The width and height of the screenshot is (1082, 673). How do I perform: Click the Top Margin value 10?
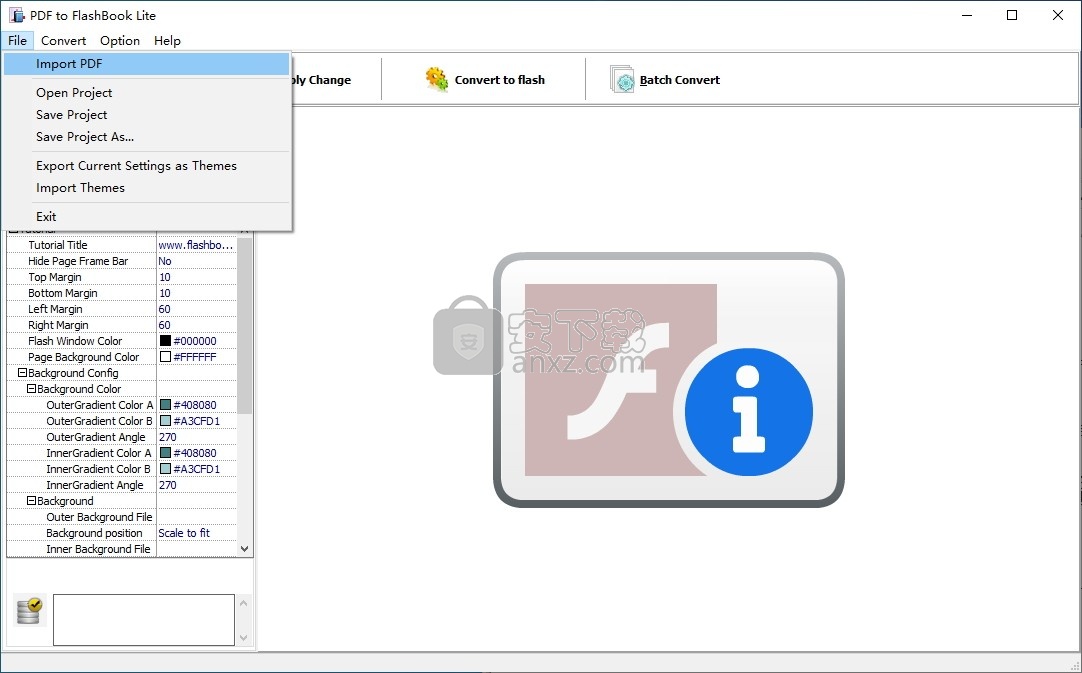coord(164,277)
